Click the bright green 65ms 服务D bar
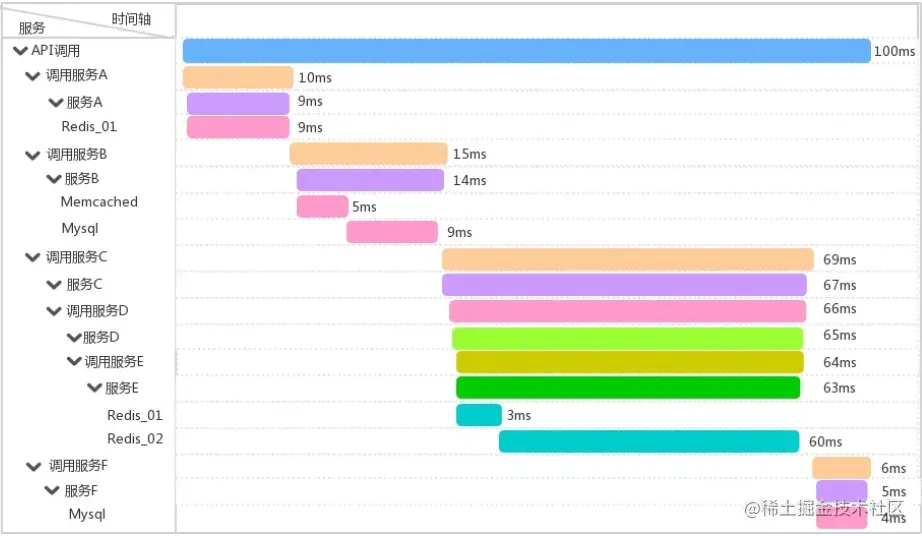The width and height of the screenshot is (922, 536). (627, 339)
